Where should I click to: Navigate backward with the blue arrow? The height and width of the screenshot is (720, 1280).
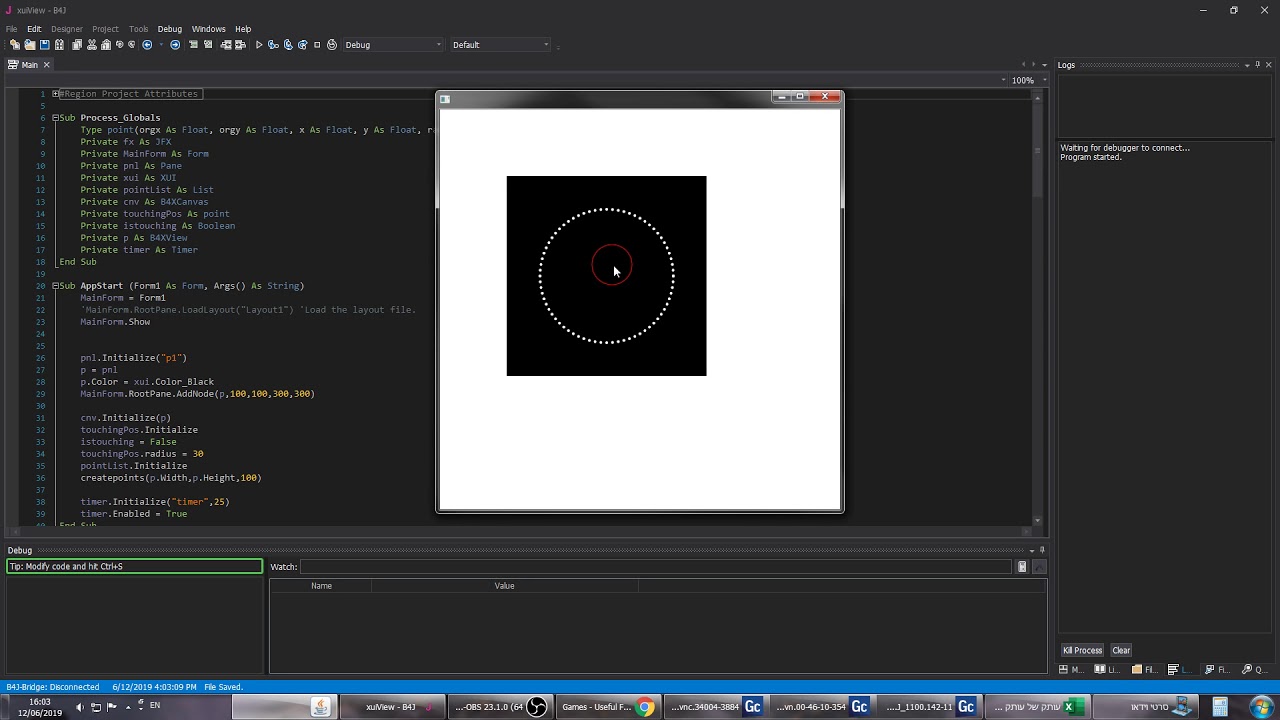coord(147,45)
